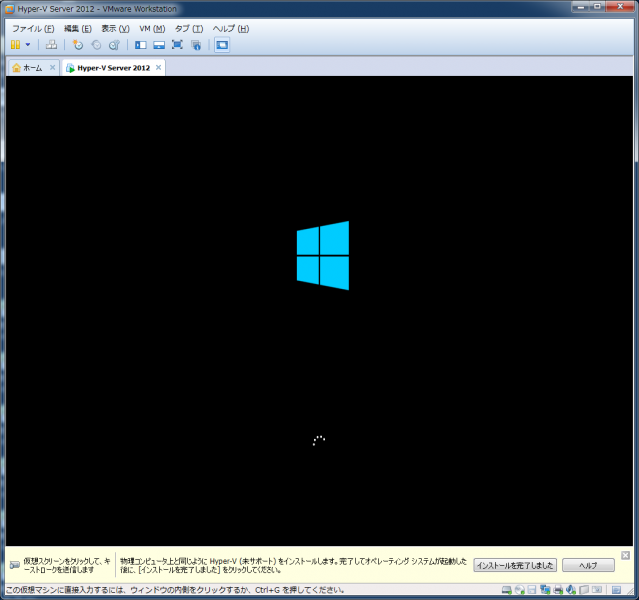639x600 pixels.
Task: Click the gray folder-shaped device status icon
Action: click(x=584, y=589)
